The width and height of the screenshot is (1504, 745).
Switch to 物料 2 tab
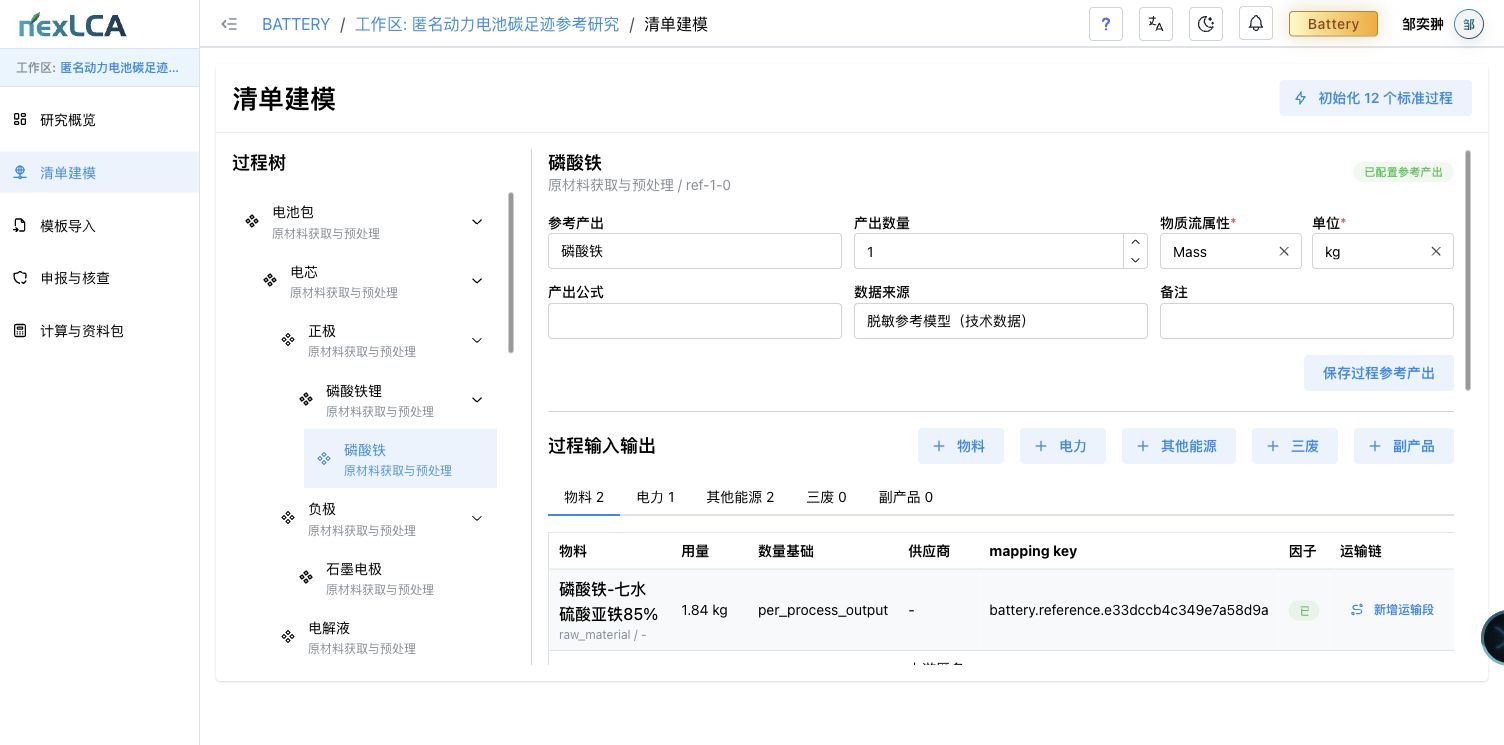(584, 497)
